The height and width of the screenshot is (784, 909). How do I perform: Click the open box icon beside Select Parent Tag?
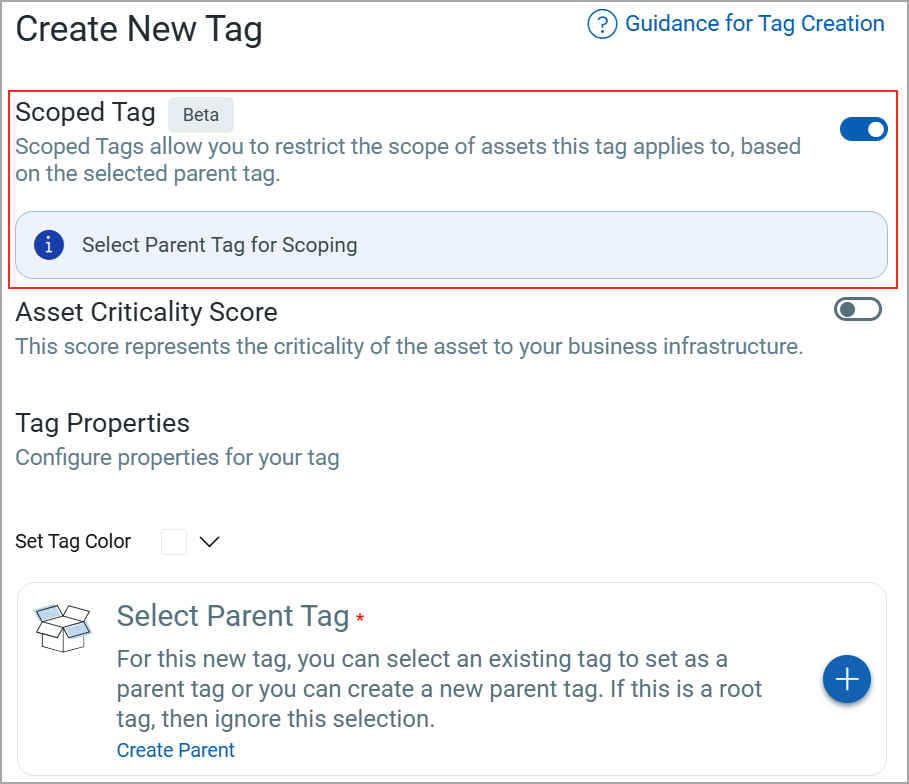tap(62, 628)
